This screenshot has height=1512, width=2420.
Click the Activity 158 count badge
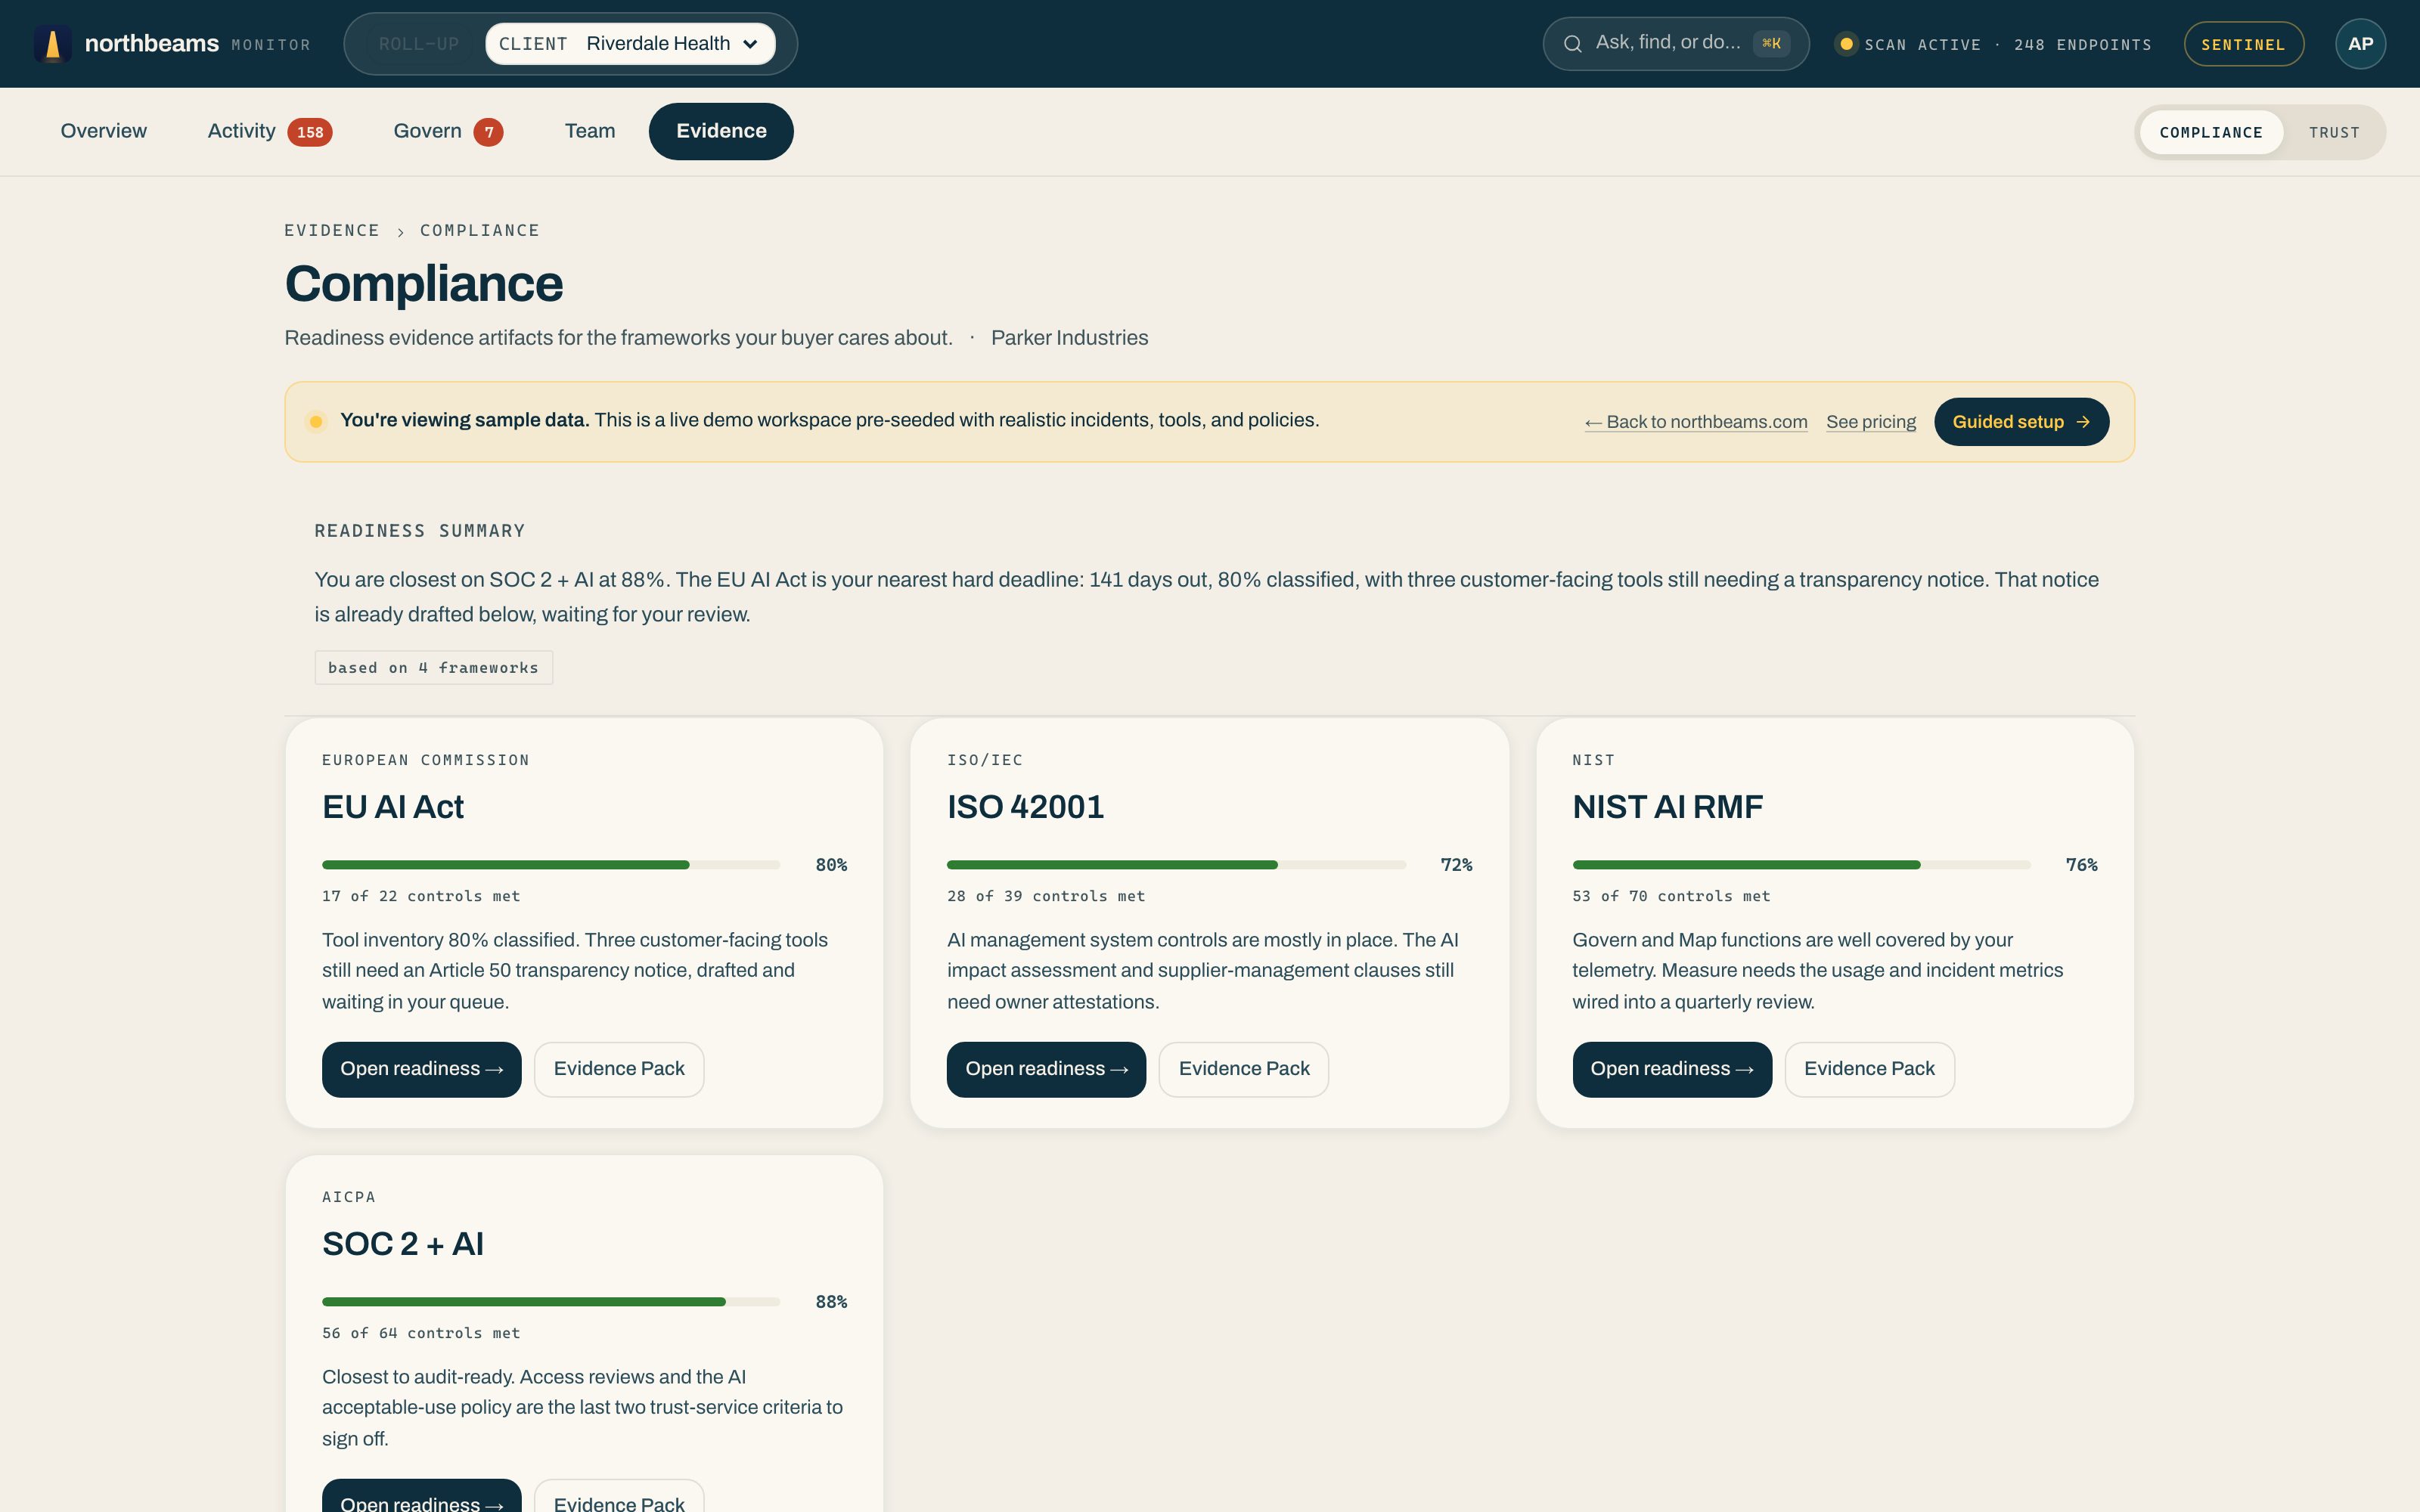pyautogui.click(x=310, y=132)
